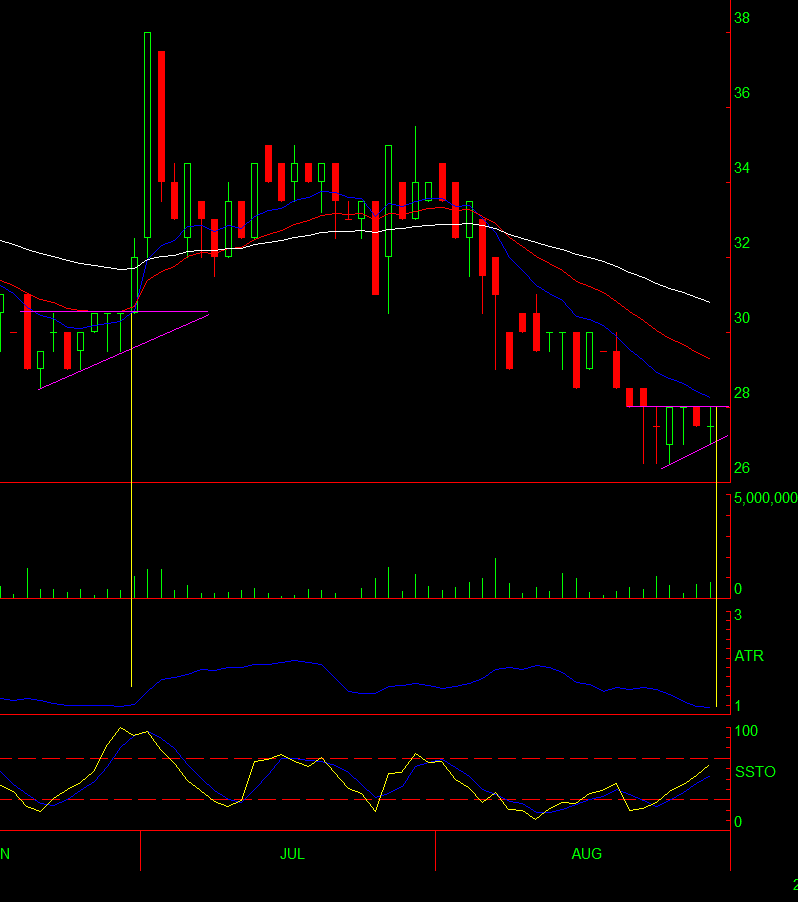Click the magenta resistance line near 27.6
This screenshot has width=798, height=902.
[x=678, y=407]
